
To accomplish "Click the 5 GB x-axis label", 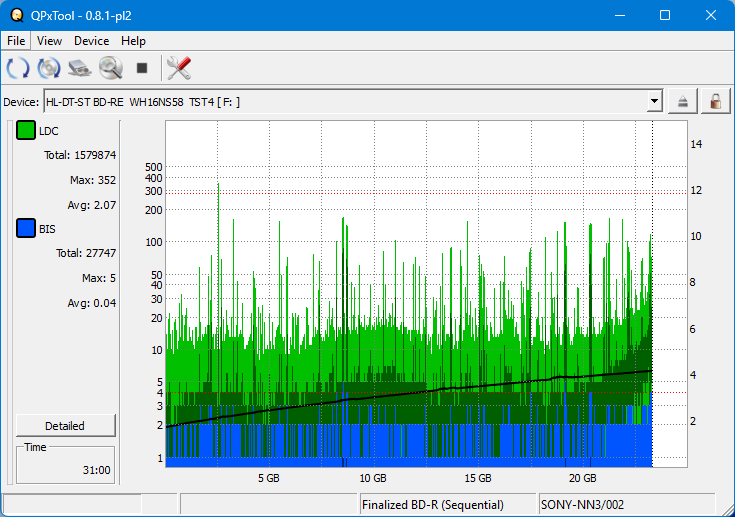I will coord(268,478).
